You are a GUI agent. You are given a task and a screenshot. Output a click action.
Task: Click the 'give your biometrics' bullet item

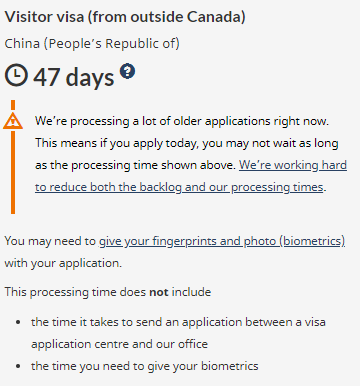(x=145, y=366)
